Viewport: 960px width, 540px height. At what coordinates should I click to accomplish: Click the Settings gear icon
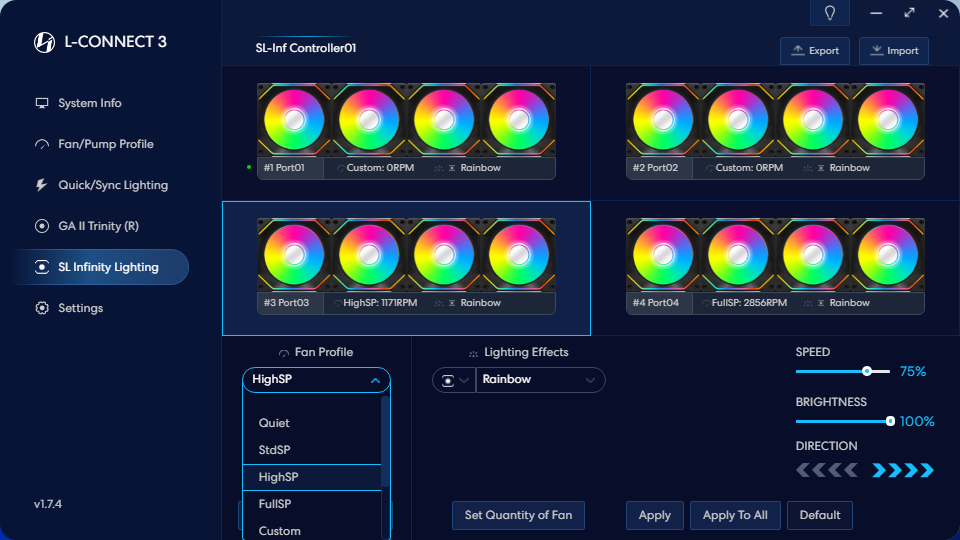(42, 308)
